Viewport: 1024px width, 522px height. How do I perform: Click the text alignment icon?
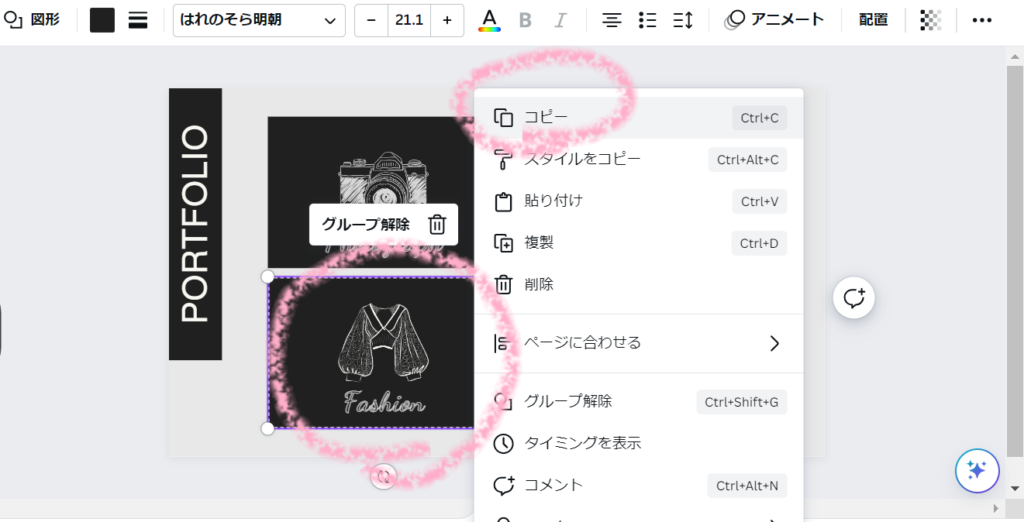[612, 20]
